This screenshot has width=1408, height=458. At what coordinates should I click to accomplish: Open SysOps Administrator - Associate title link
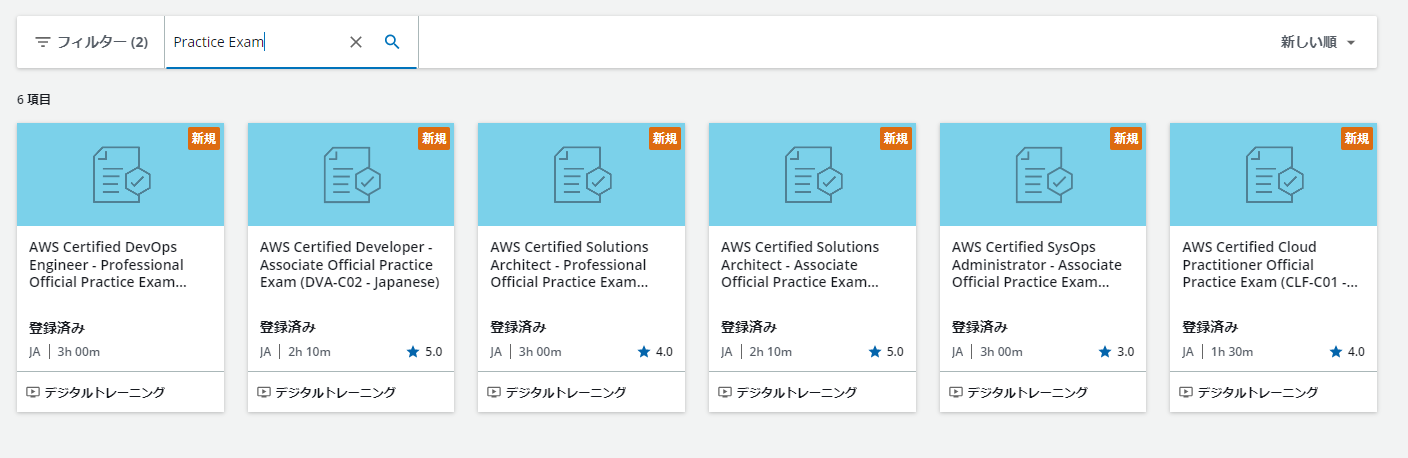click(1038, 265)
